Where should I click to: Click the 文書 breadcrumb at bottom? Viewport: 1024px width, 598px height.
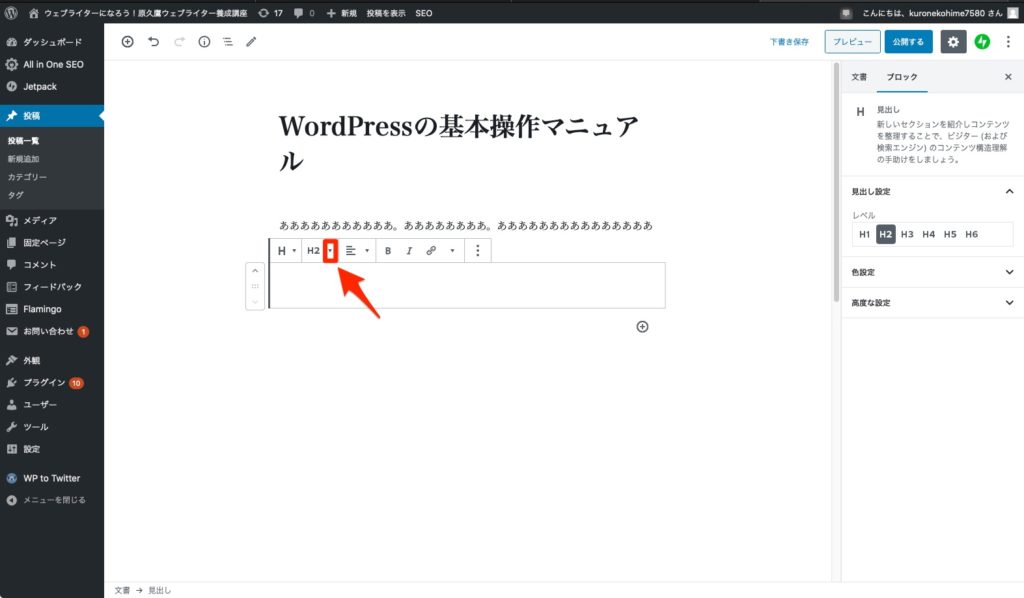[x=122, y=590]
